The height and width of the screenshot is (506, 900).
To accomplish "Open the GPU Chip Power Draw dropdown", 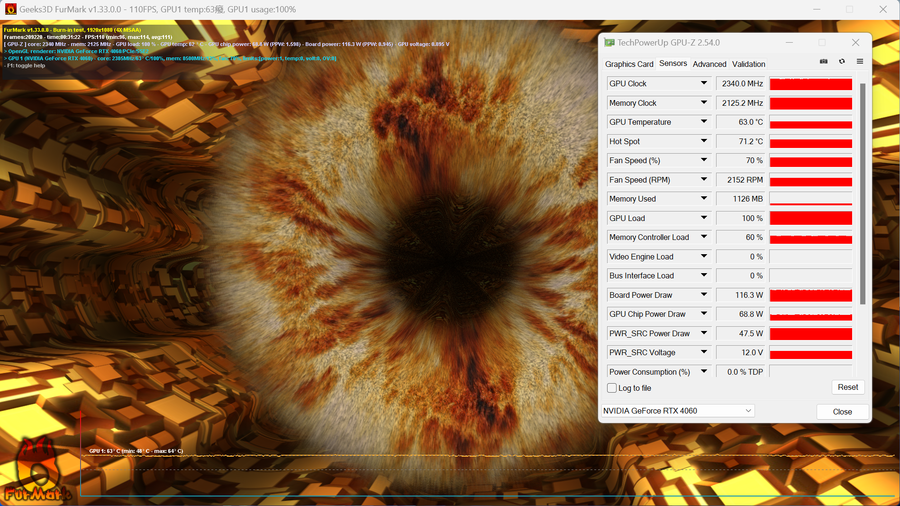I will point(704,314).
